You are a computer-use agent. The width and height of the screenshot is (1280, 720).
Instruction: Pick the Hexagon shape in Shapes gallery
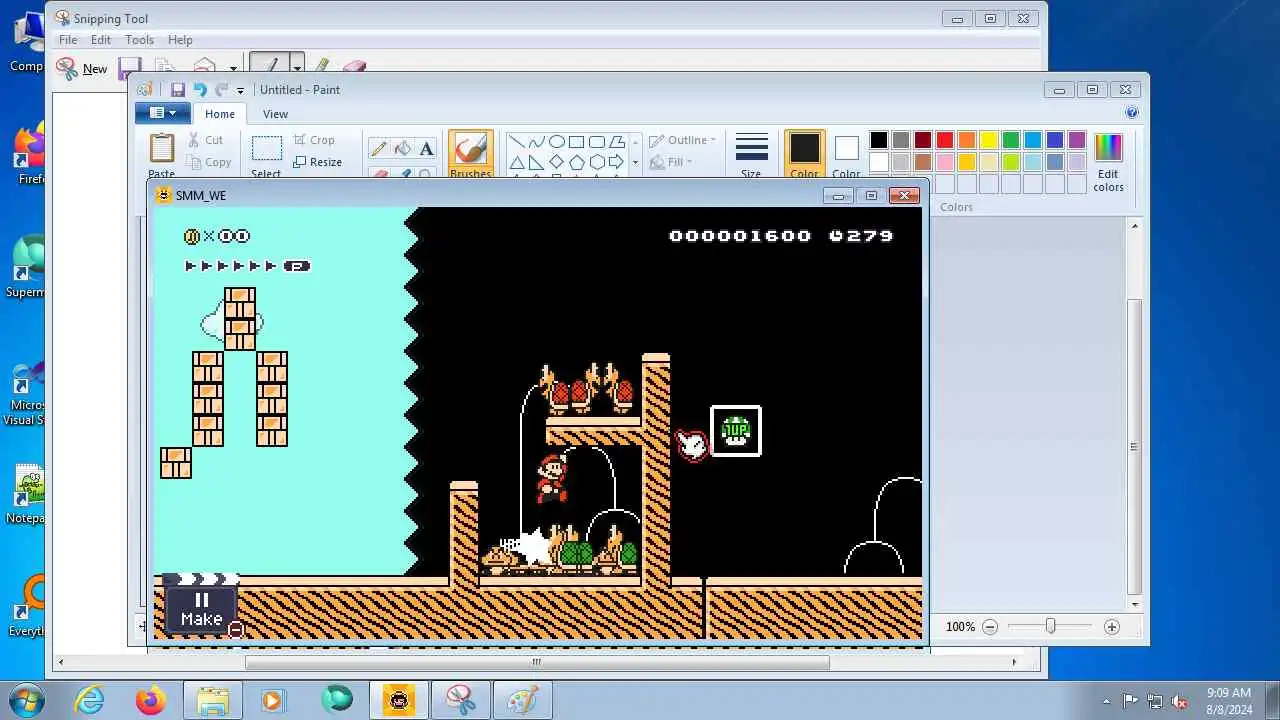tap(597, 162)
